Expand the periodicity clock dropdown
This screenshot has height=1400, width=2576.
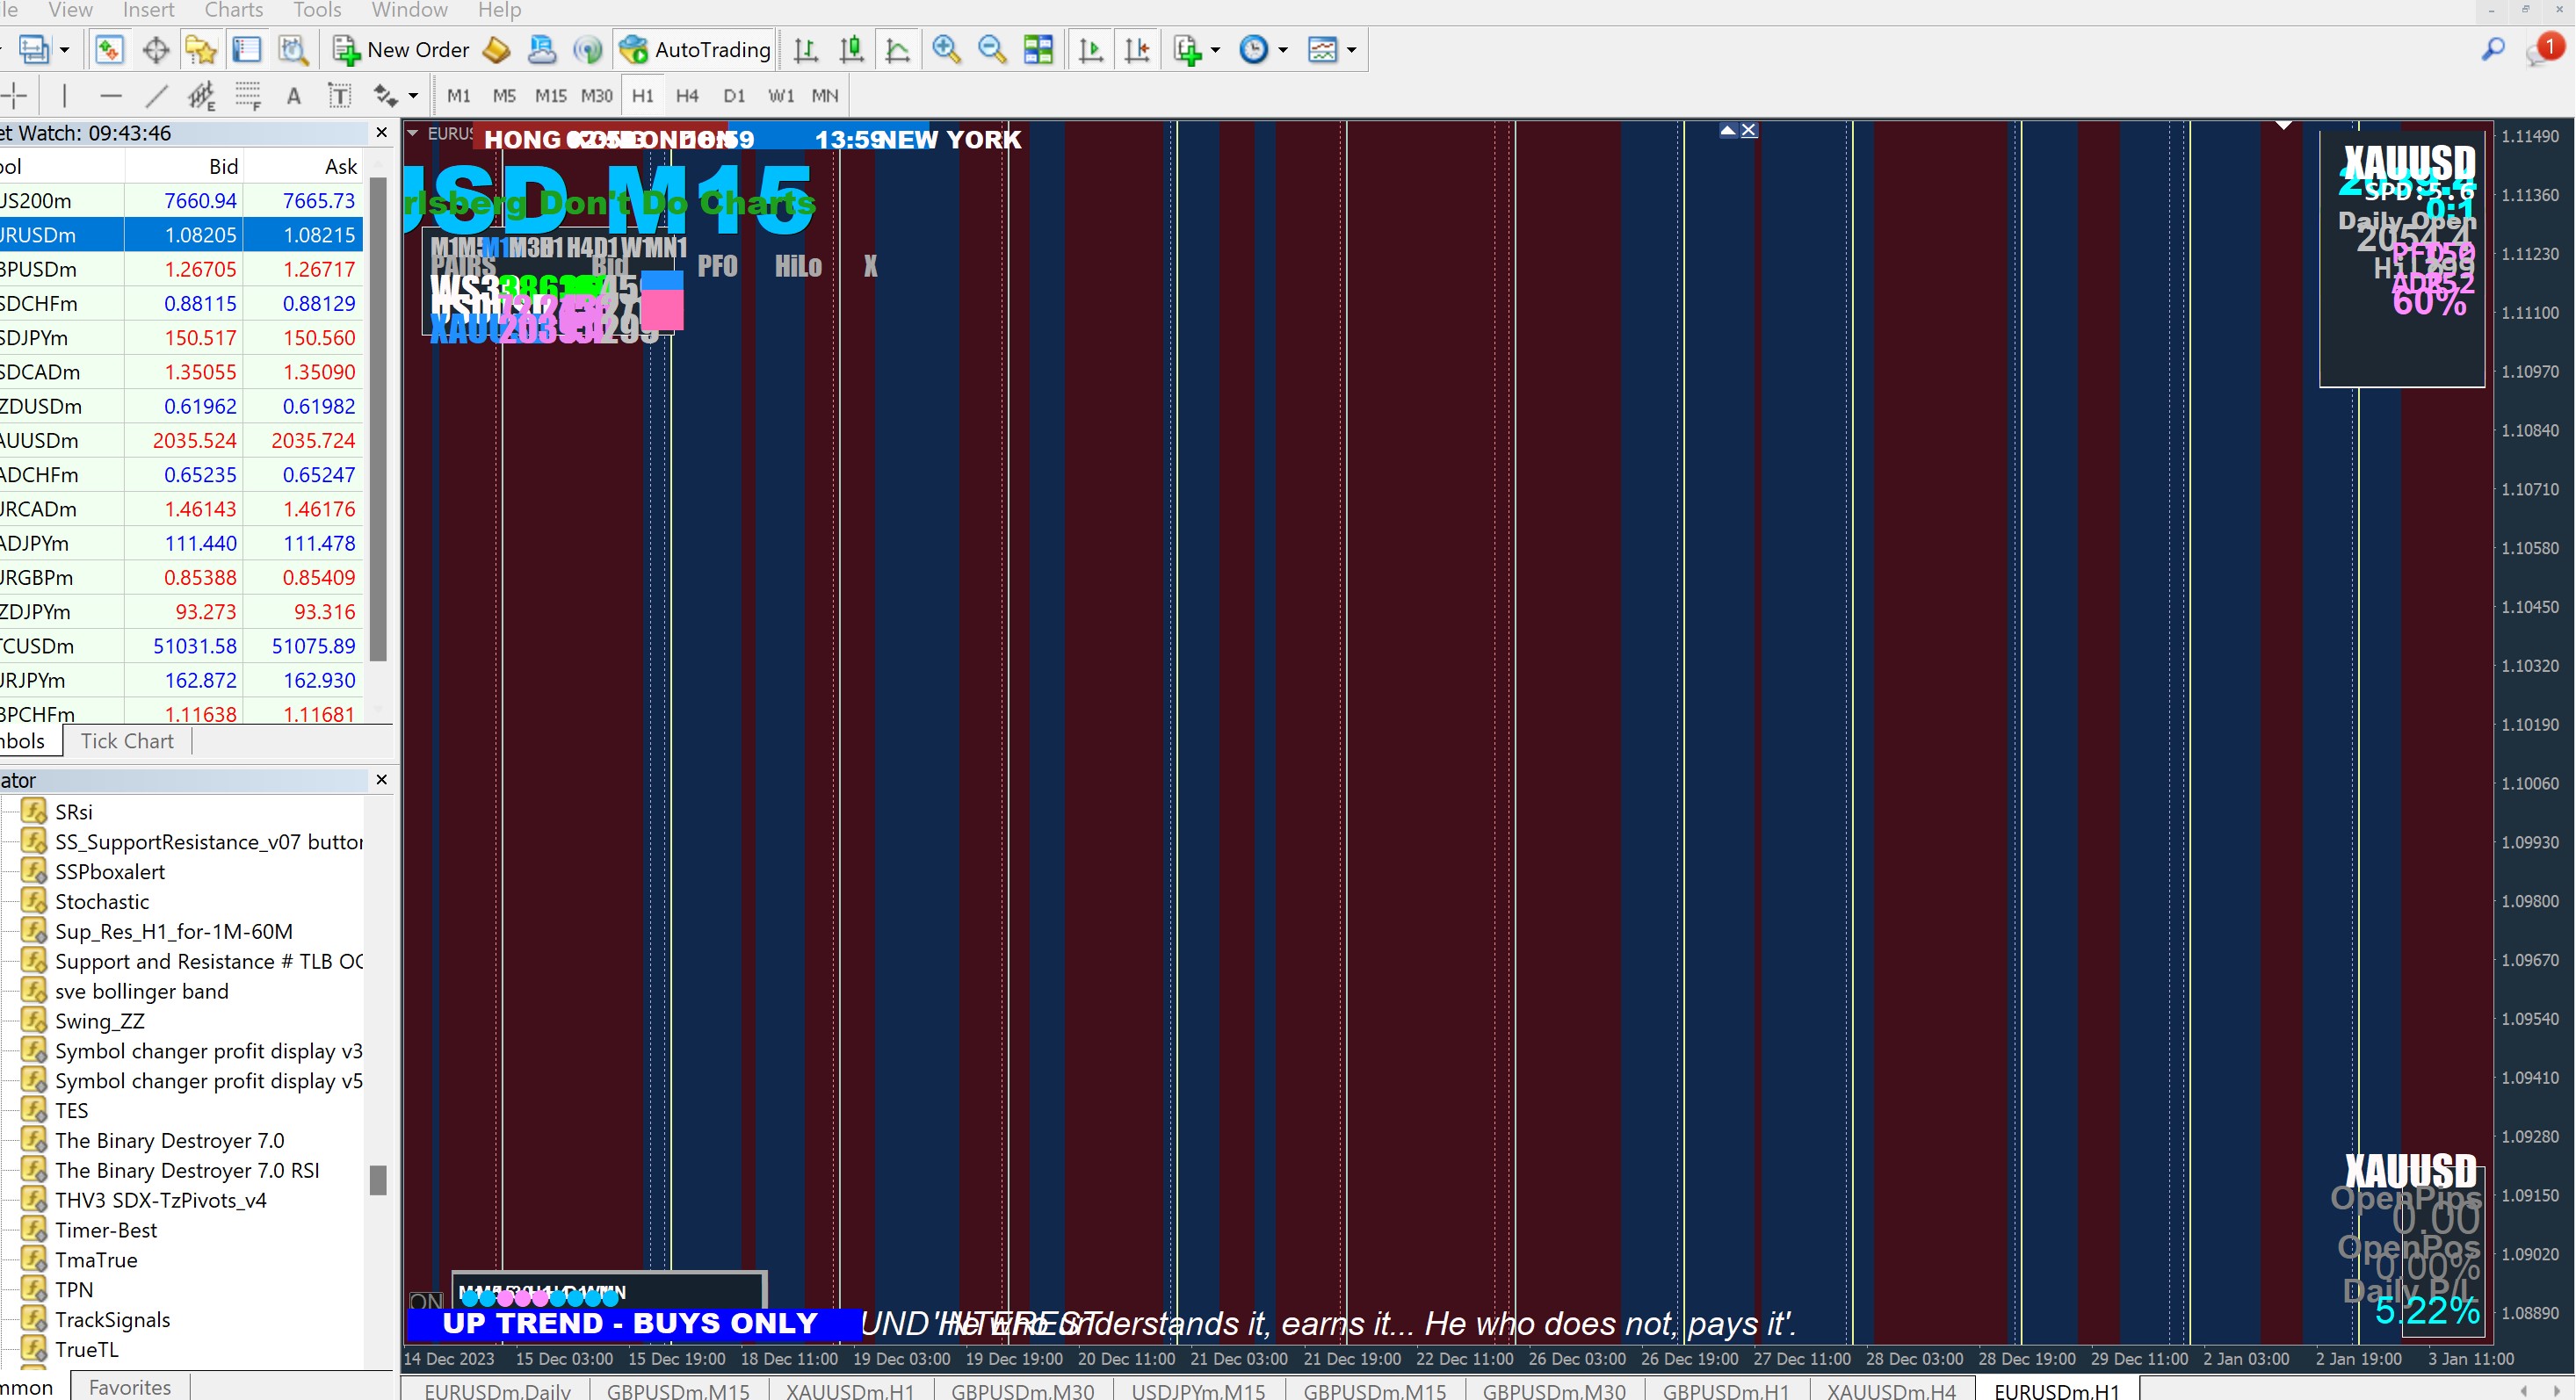coord(1283,49)
